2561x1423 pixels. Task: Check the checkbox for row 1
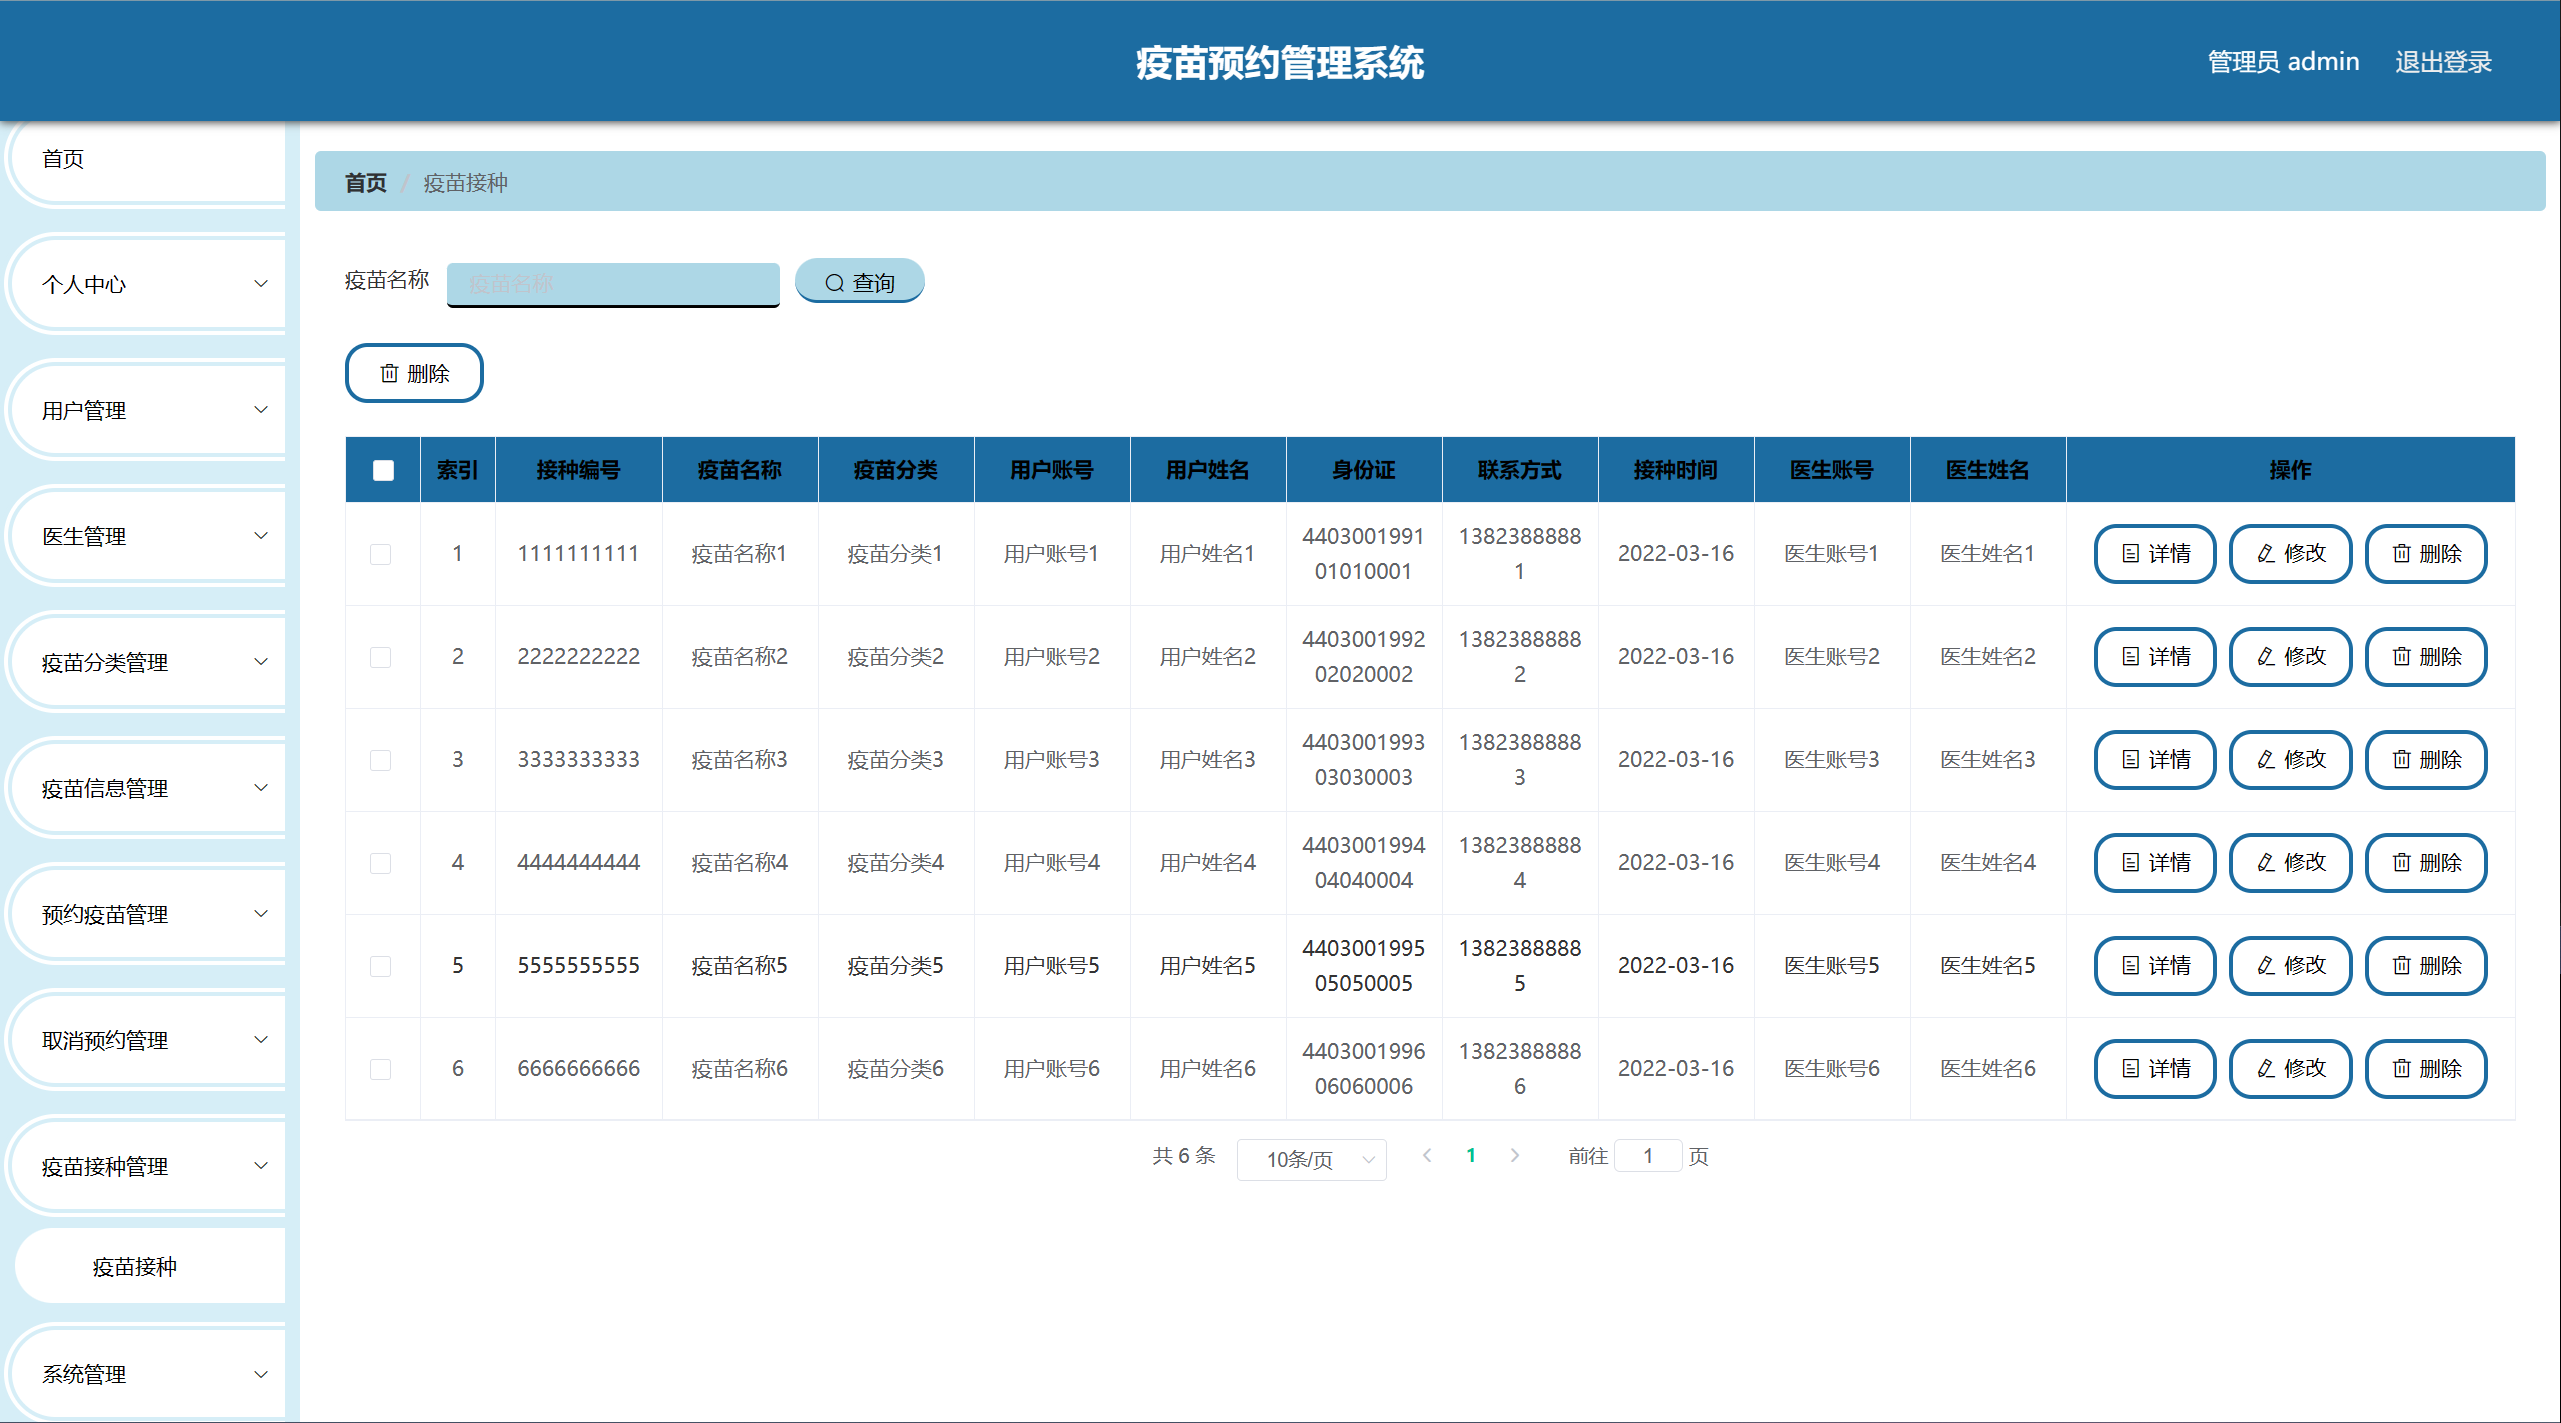click(380, 554)
